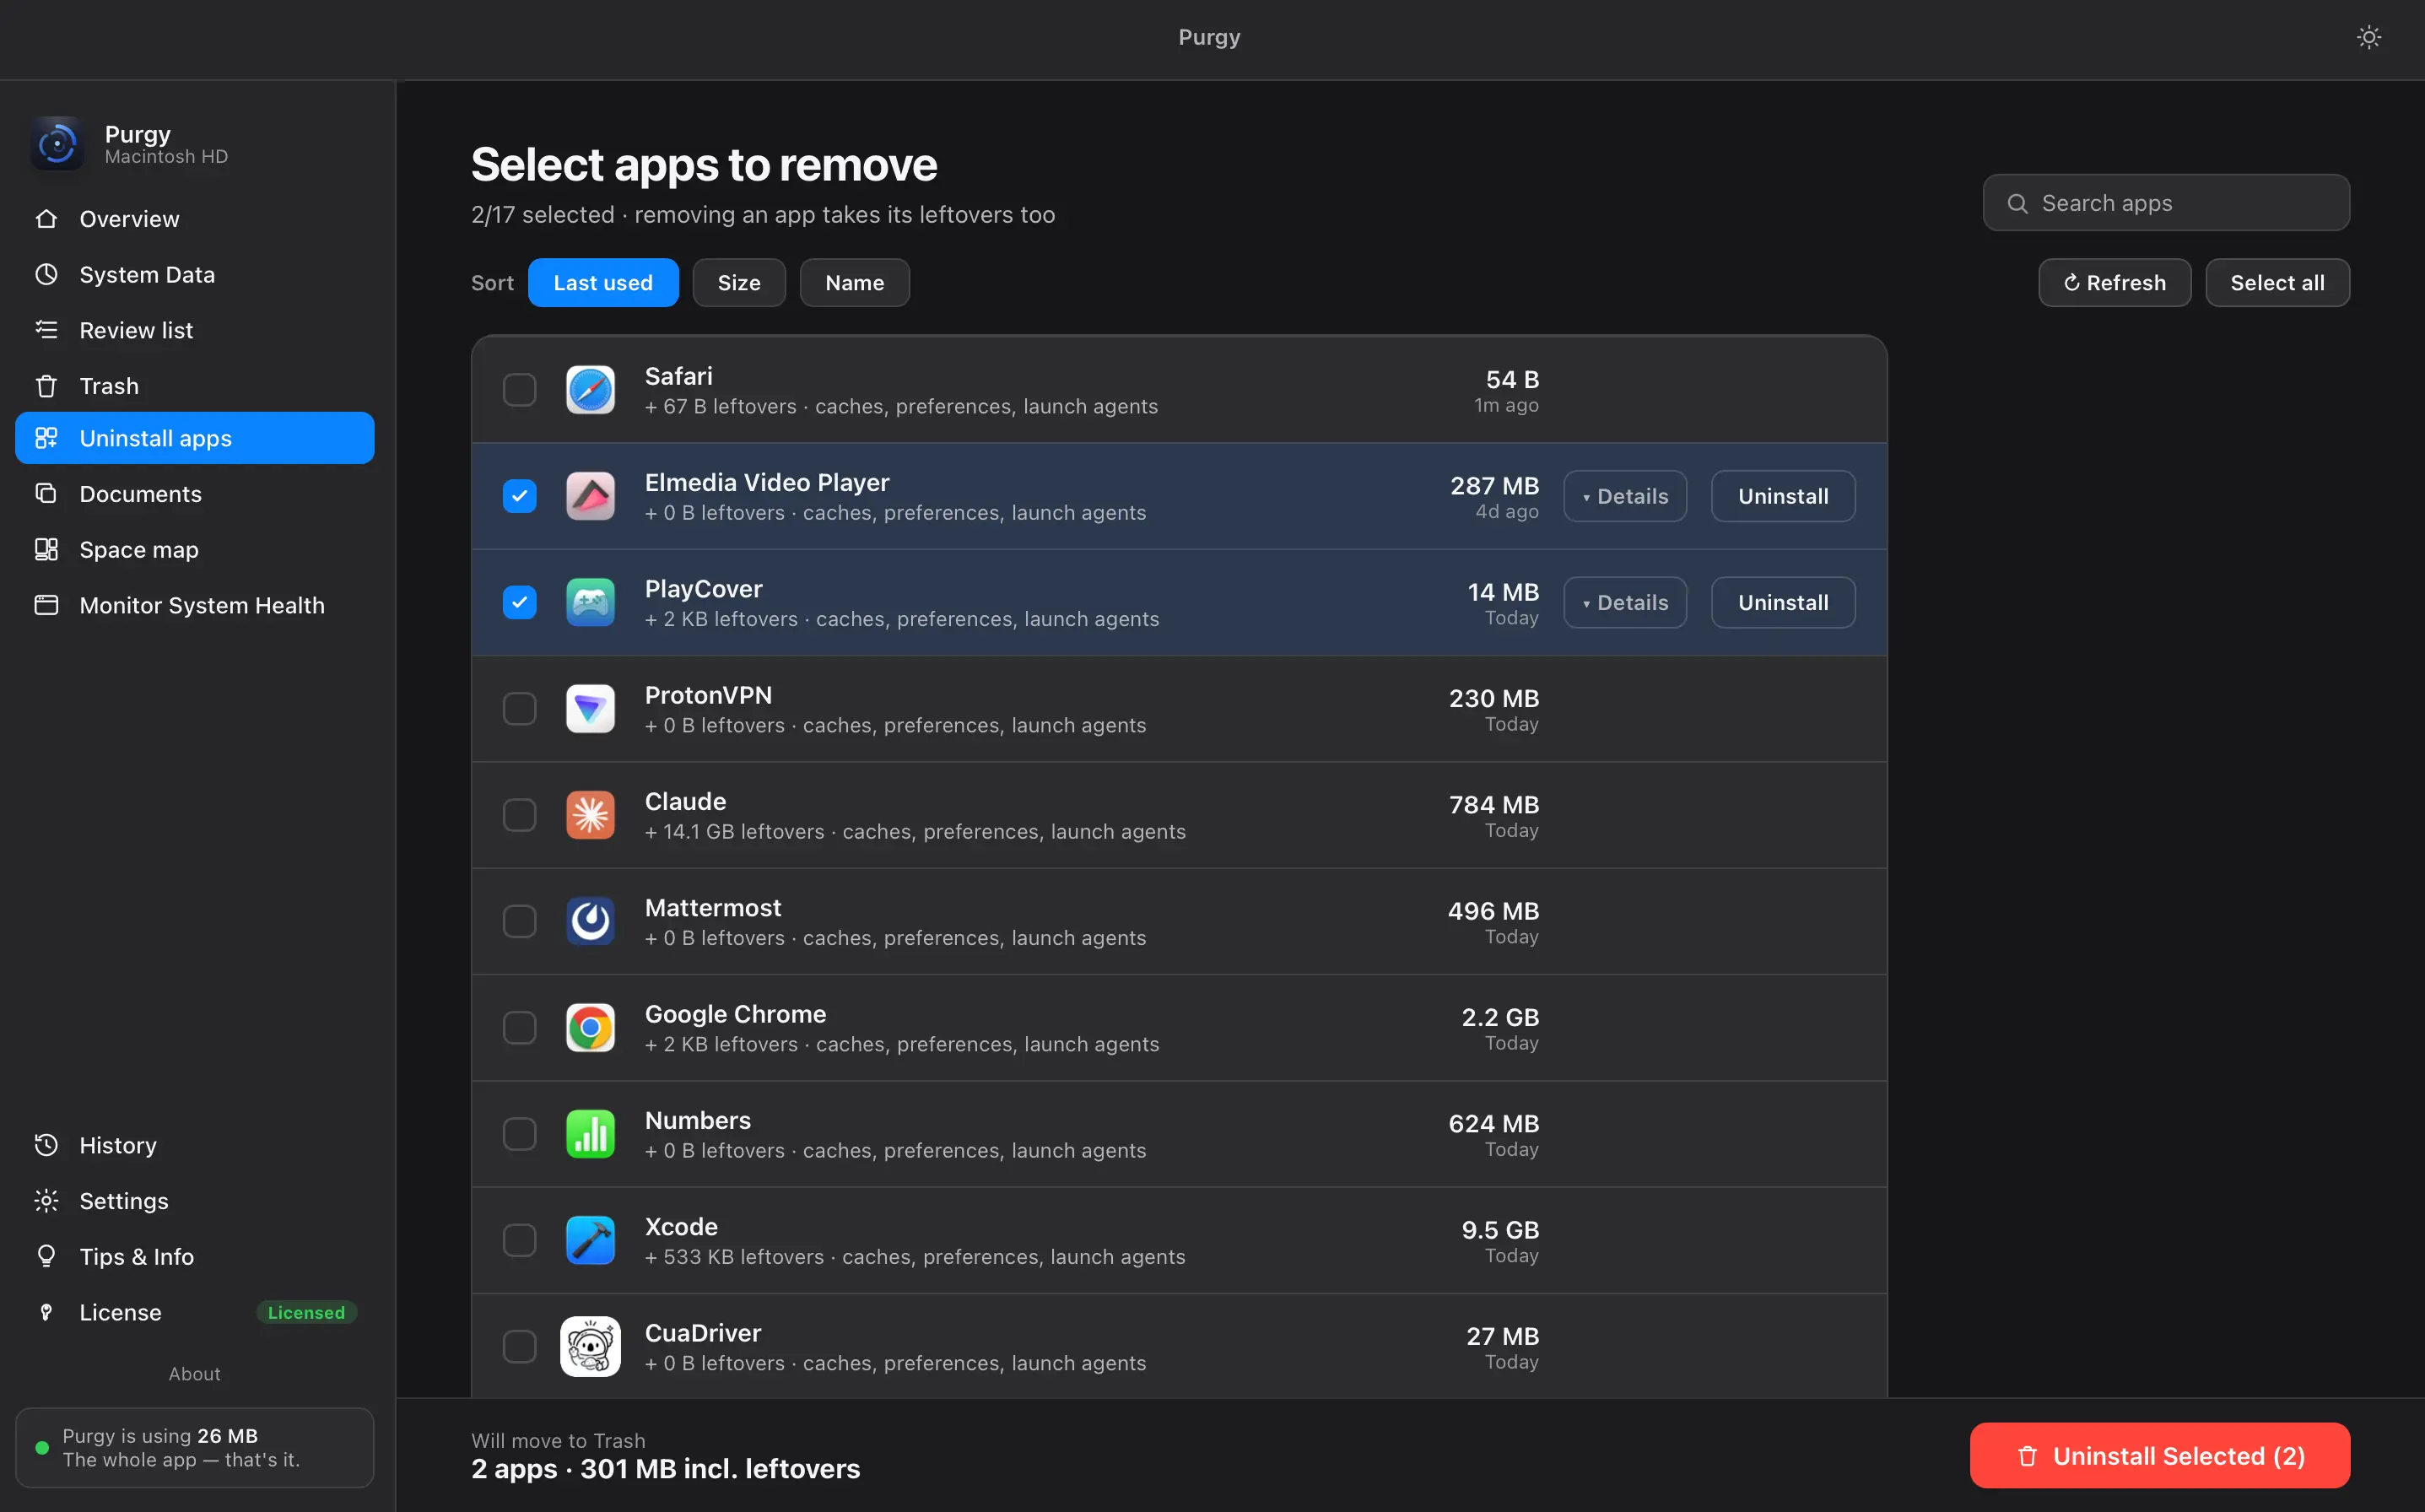Click the Tips & Info lightbulb icon
The image size is (2425, 1512).
[46, 1256]
